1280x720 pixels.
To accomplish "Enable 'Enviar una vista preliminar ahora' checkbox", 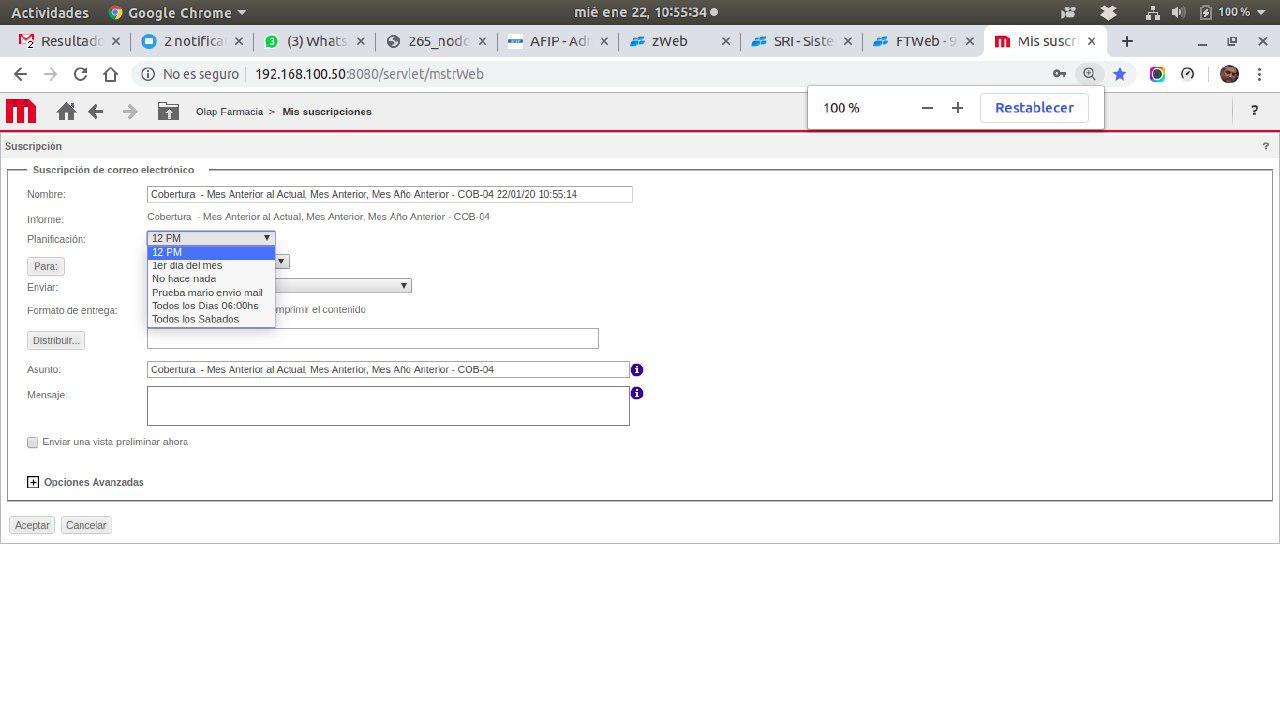I will (x=33, y=442).
